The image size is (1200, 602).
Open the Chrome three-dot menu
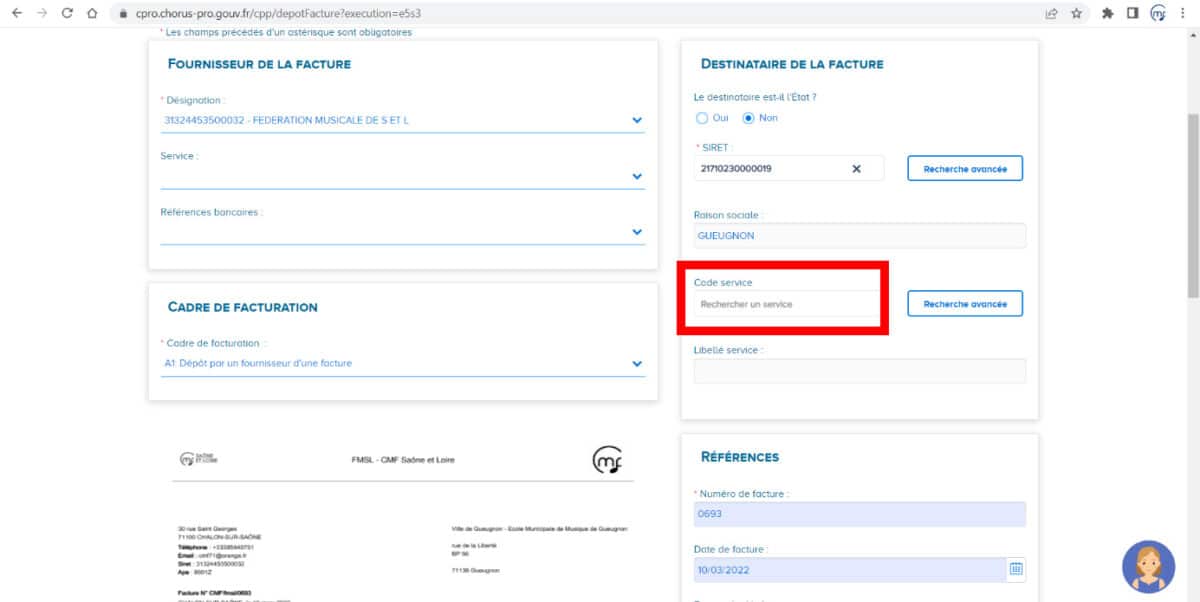[x=1183, y=14]
